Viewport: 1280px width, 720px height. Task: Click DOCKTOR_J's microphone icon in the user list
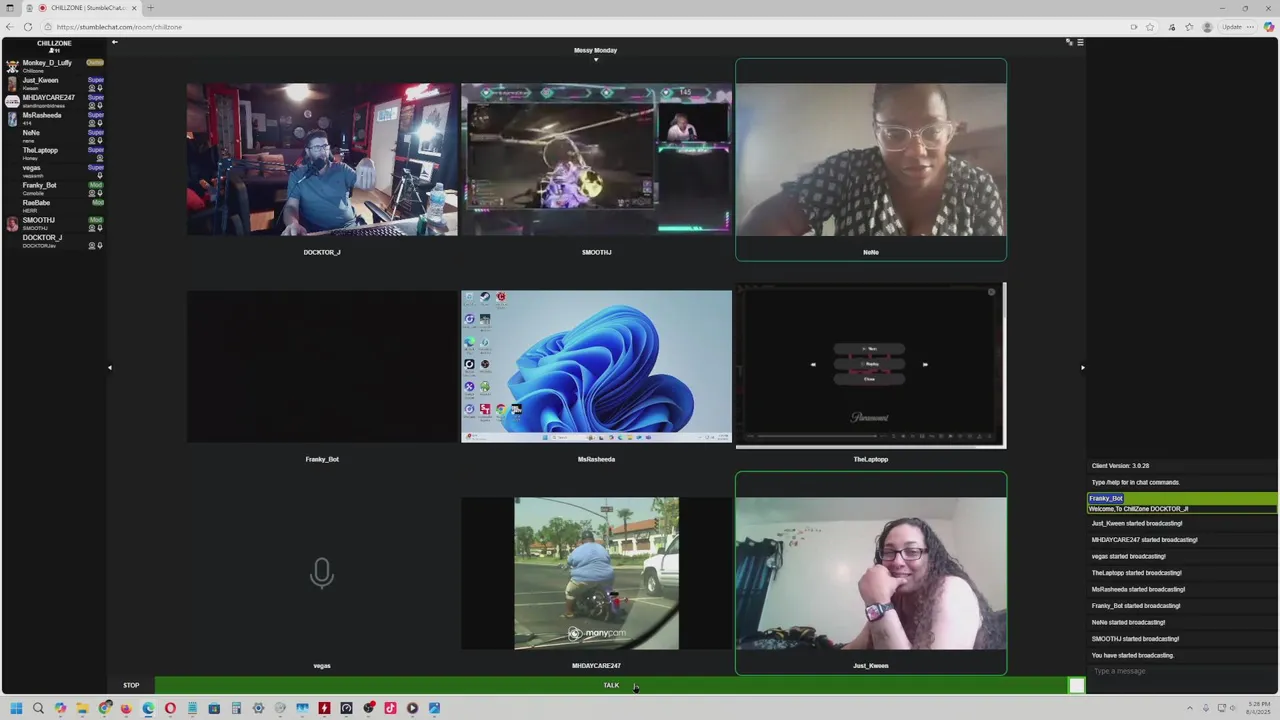[100, 246]
